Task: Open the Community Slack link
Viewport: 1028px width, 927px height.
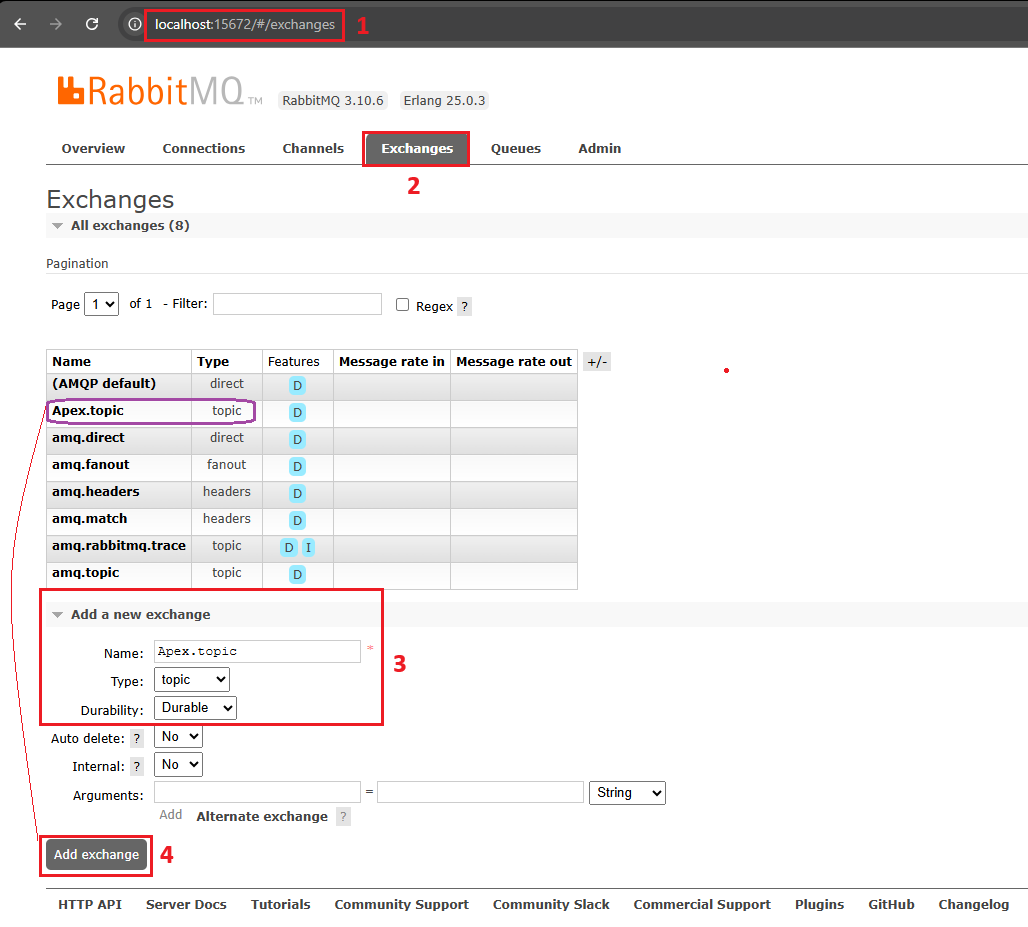Action: 551,904
